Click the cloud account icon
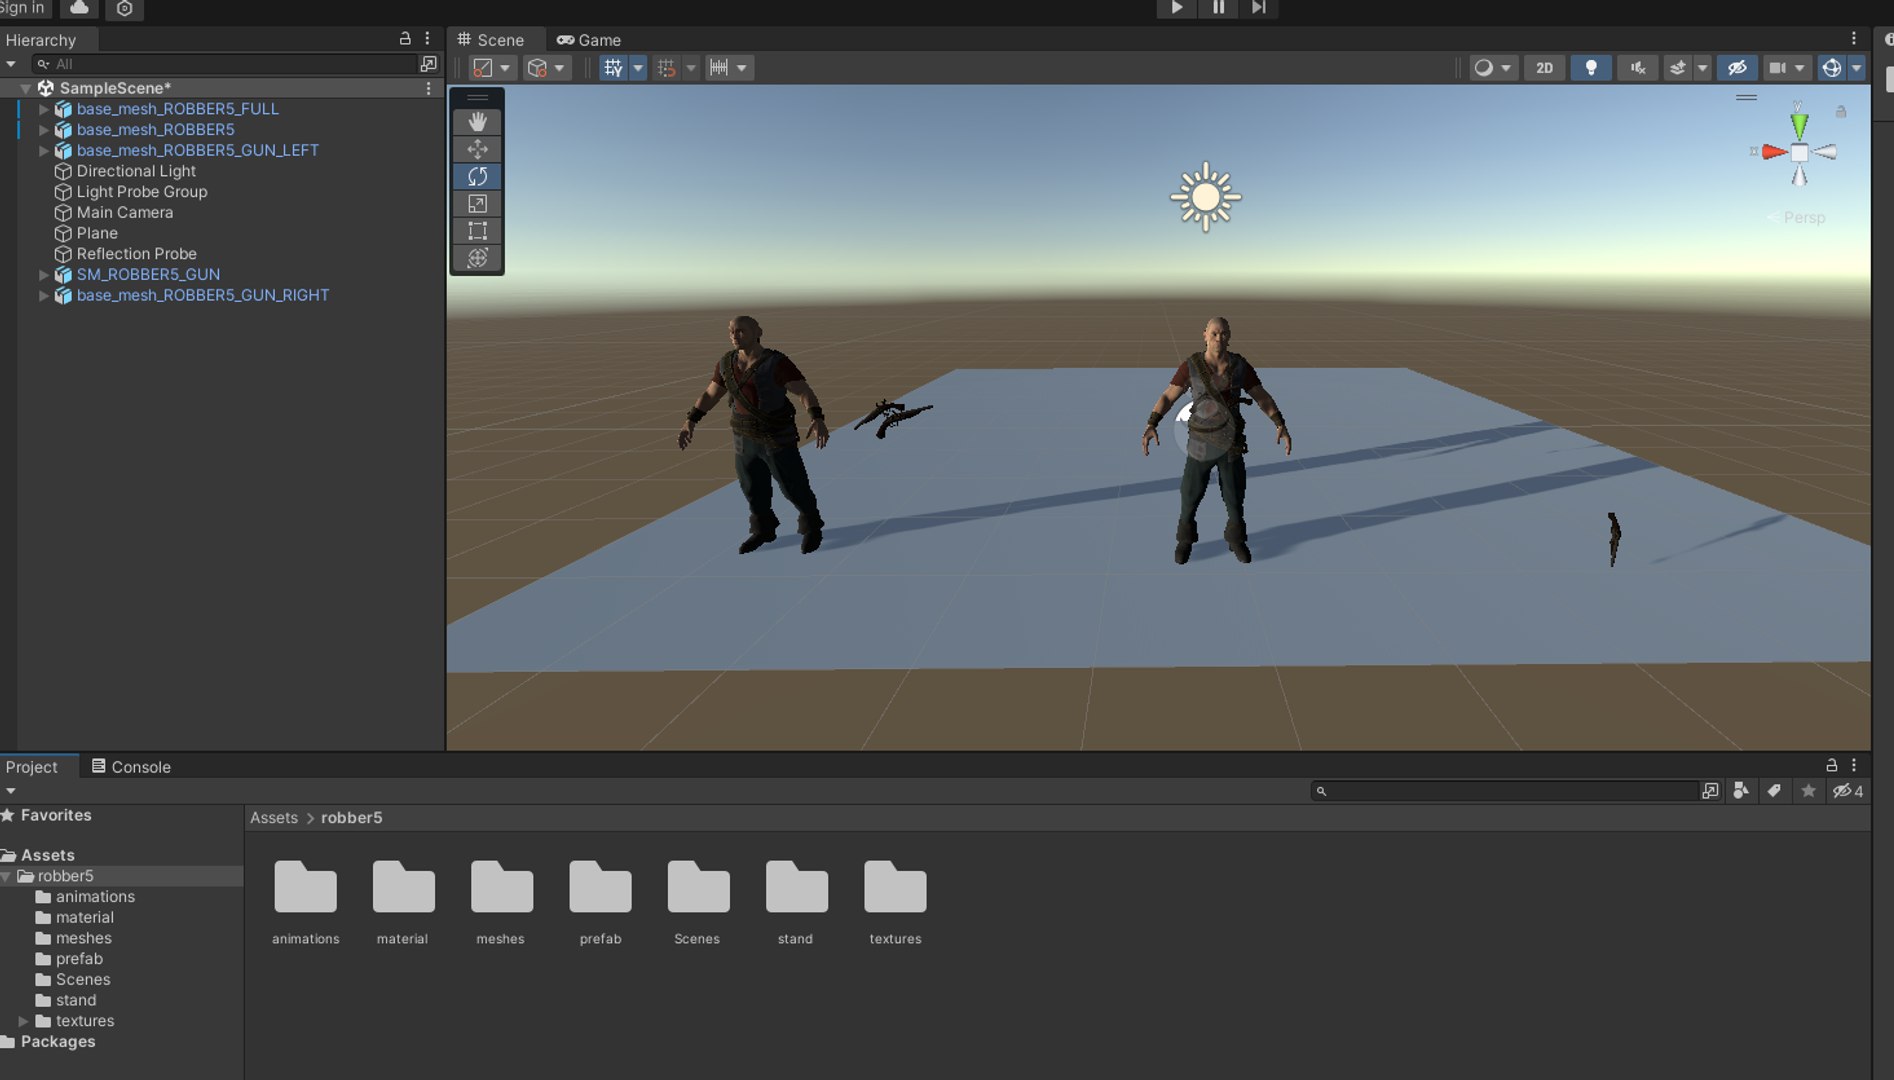 click(x=79, y=8)
